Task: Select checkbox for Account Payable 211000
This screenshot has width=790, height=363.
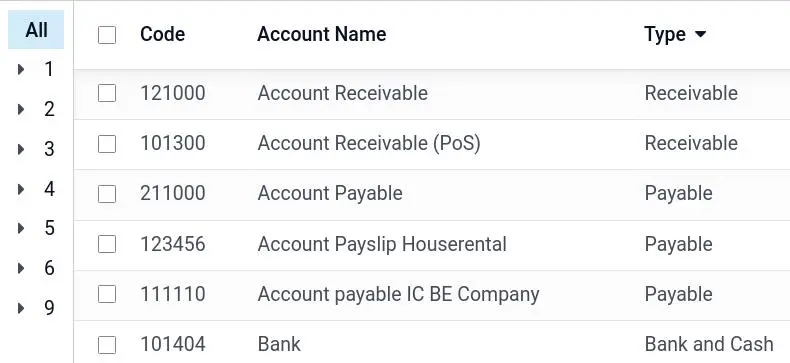Action: (x=107, y=194)
